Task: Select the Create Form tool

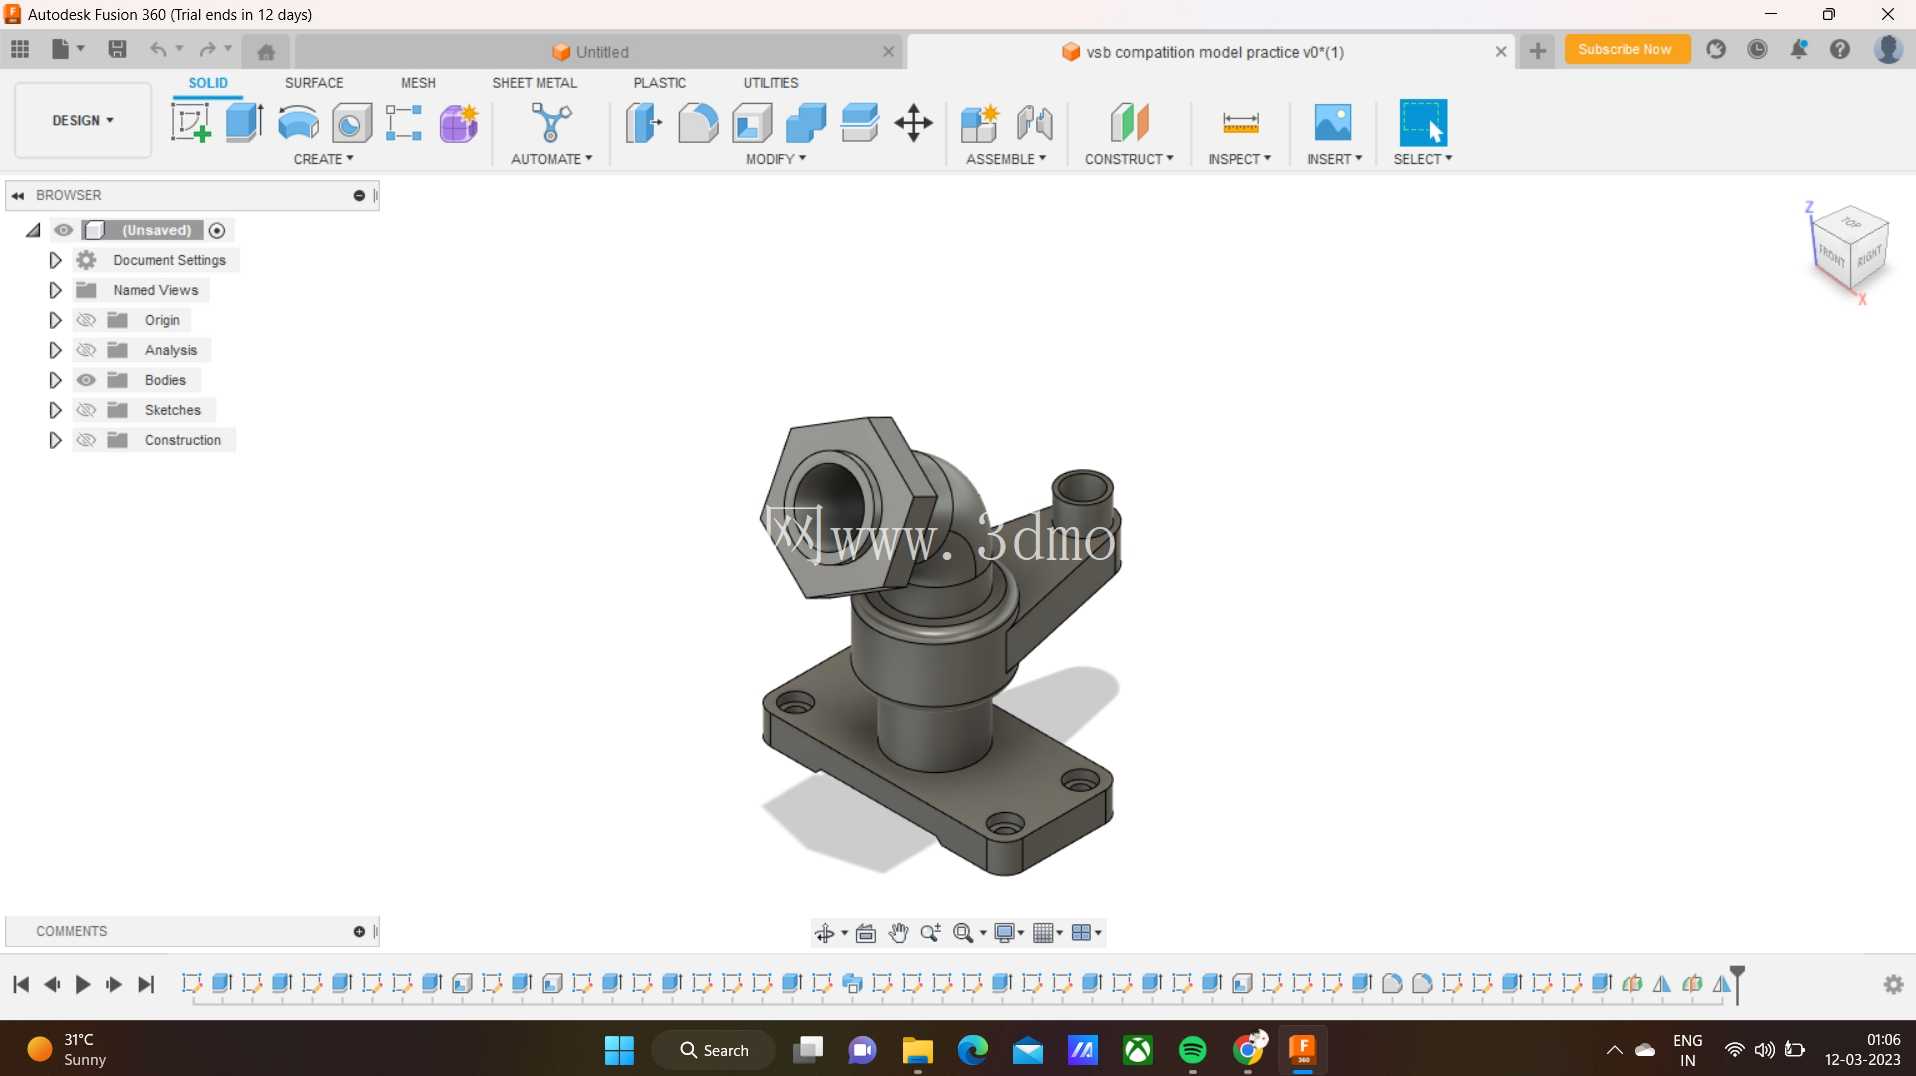Action: 459,123
